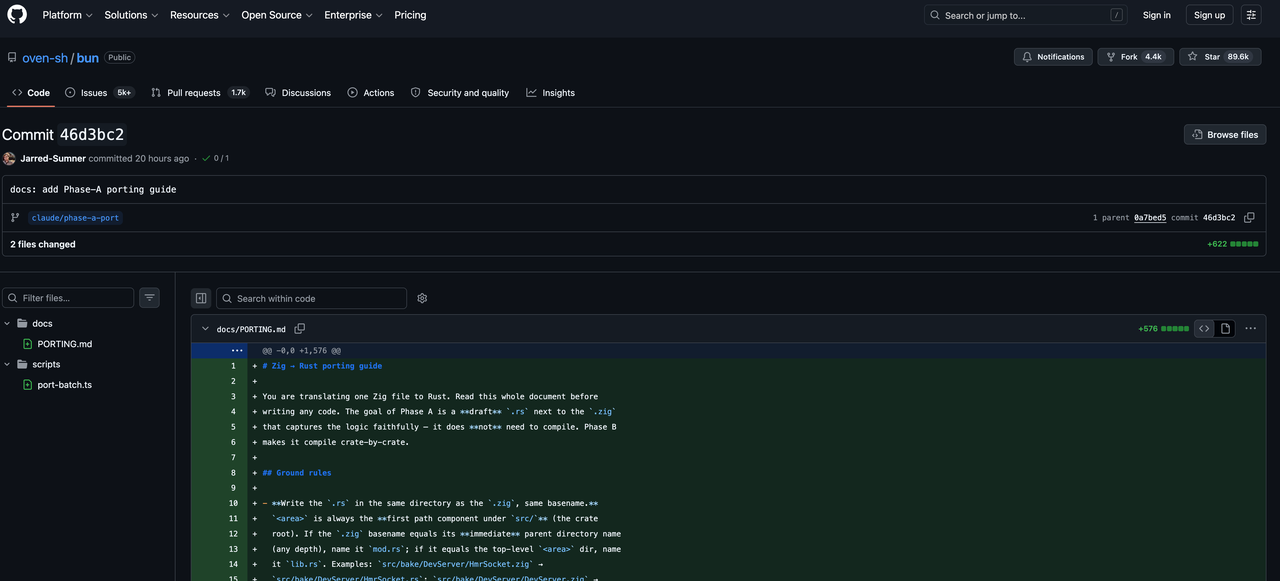Focus the Search within code field

tap(312, 298)
